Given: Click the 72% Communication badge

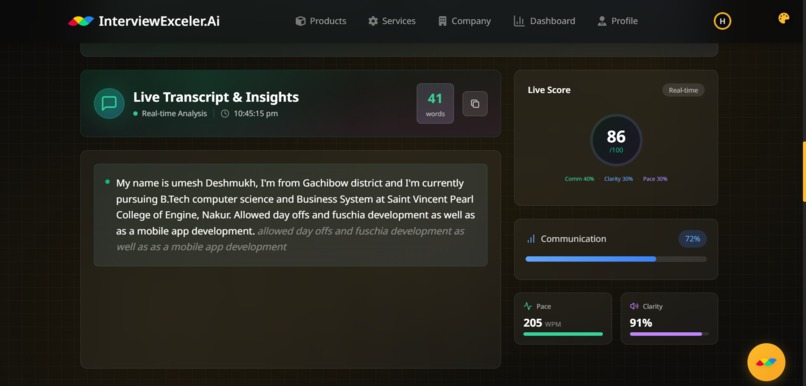Looking at the screenshot, I should tap(692, 239).
